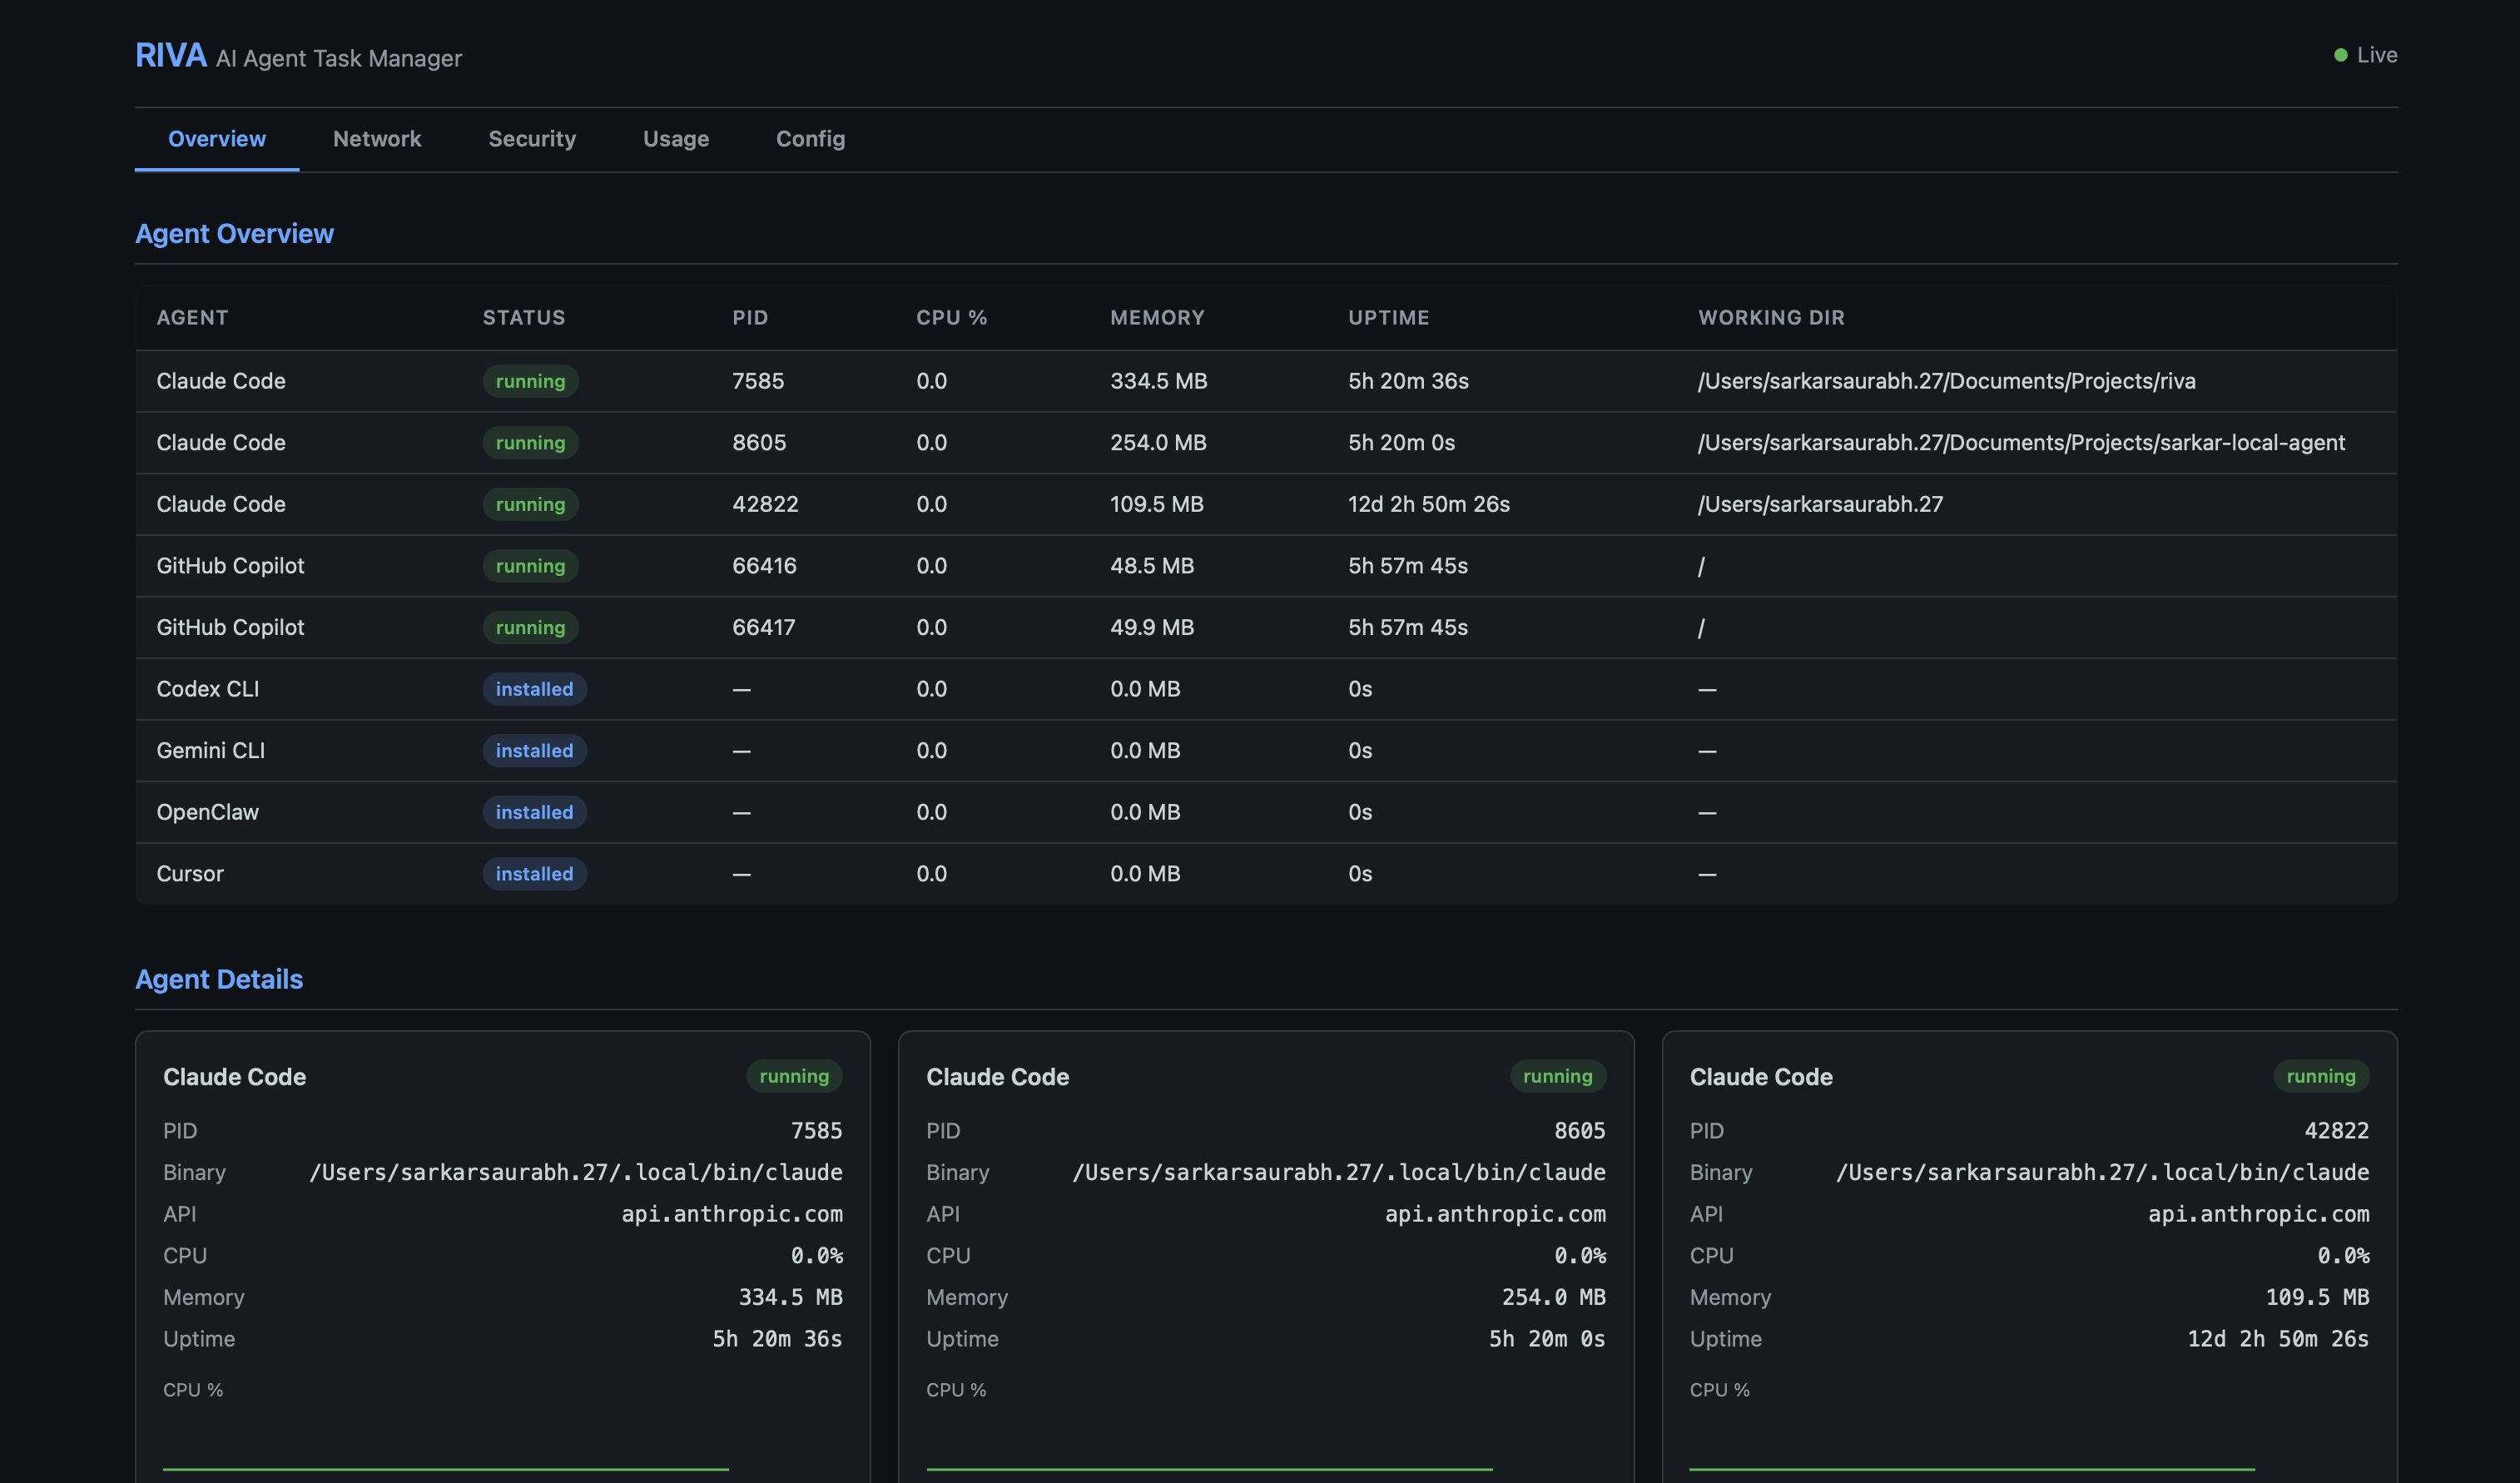Toggle the running status pill on PID 42822 row
Image resolution: width=2520 pixels, height=1483 pixels.
point(530,504)
